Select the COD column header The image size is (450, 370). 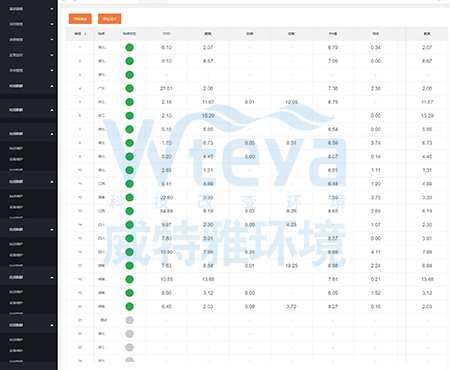166,34
